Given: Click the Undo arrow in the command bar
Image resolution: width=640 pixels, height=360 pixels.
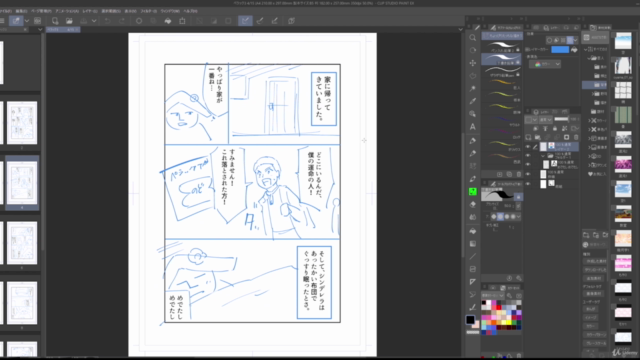Looking at the screenshot, I should coord(107,21).
